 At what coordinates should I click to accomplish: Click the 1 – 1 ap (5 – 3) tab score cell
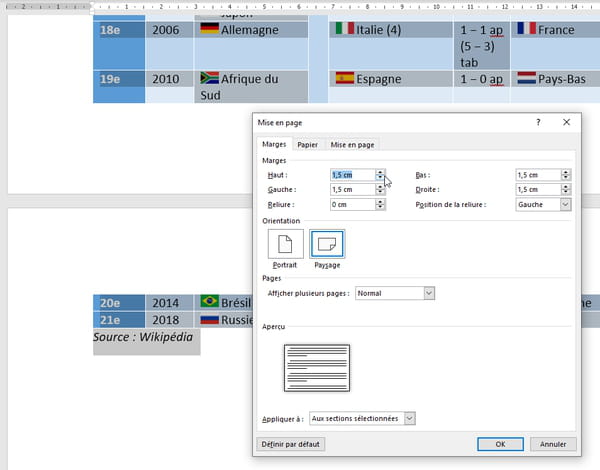pyautogui.click(x=481, y=46)
